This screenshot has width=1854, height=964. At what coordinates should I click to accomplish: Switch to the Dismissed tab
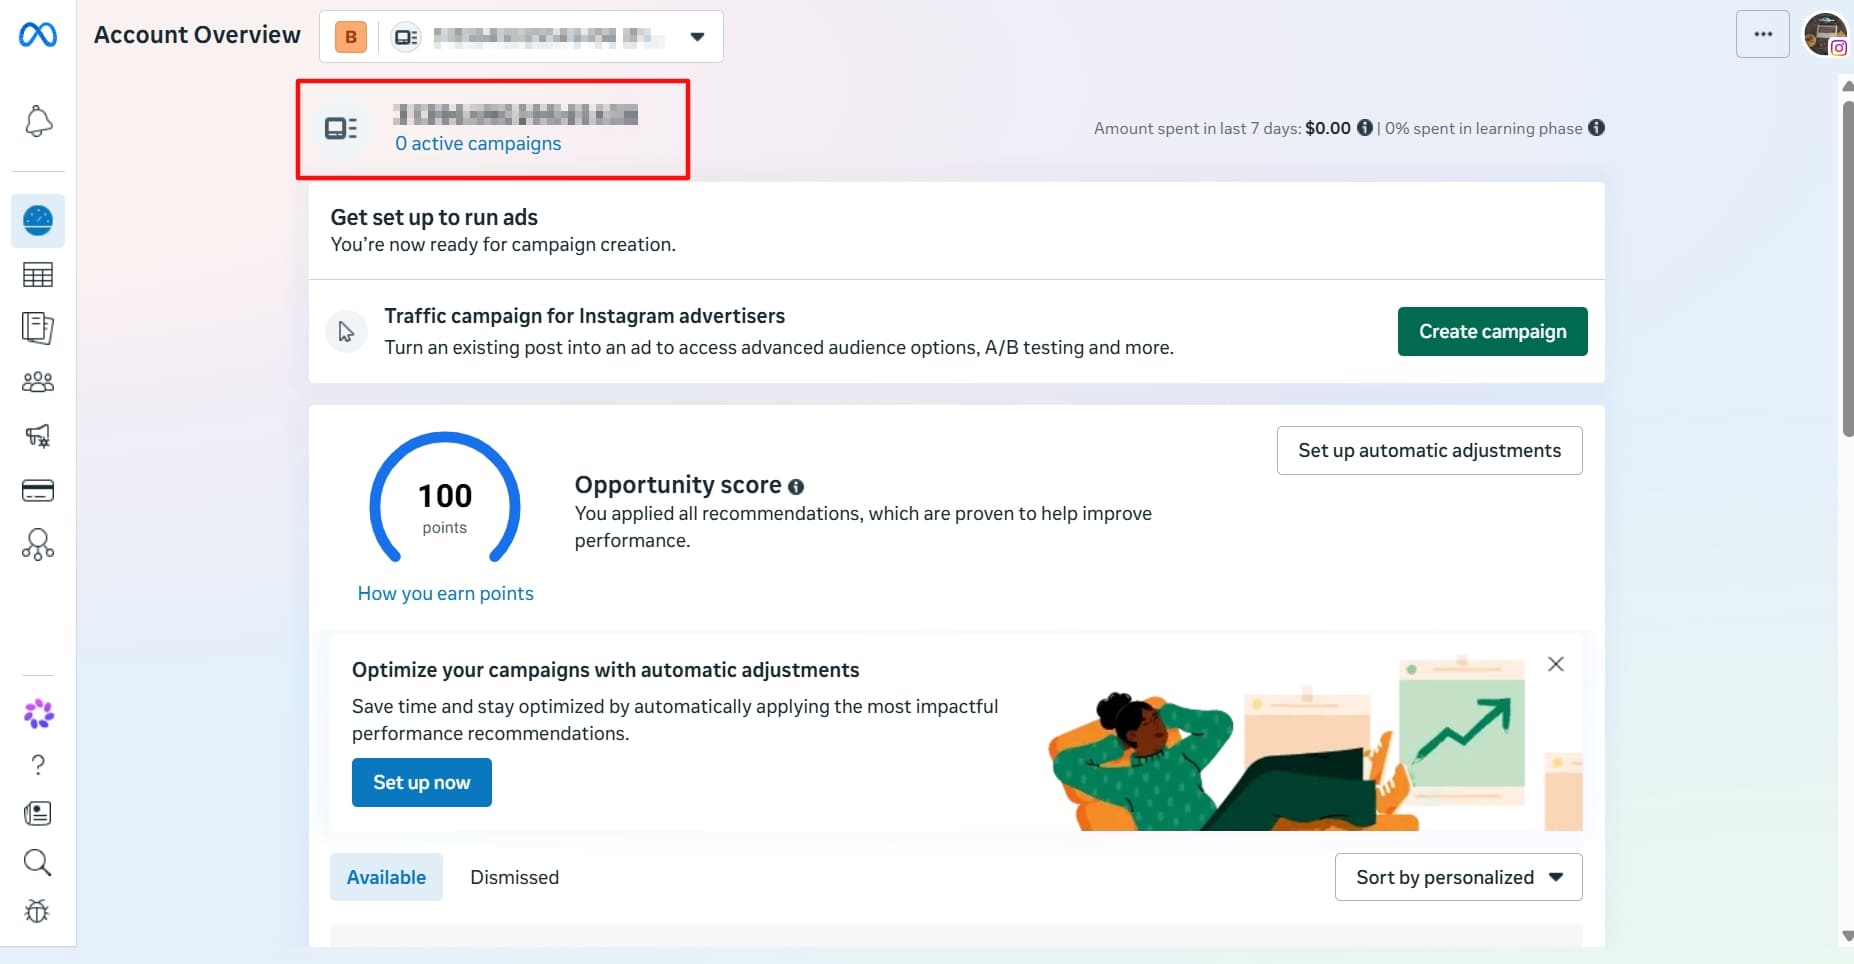coord(514,877)
